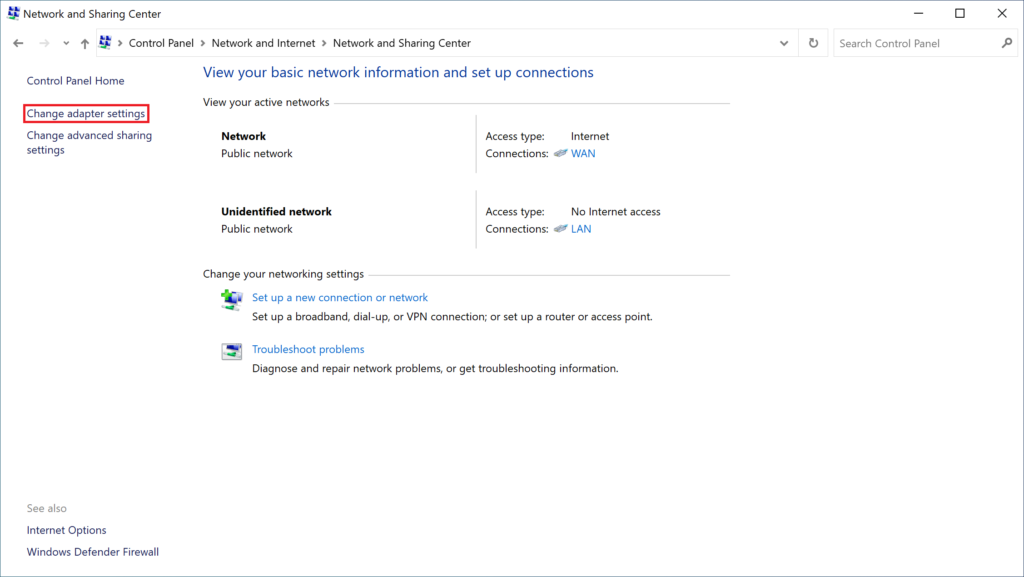Screen dimensions: 1024x577
Task: Open the recent locations dropdown chevron
Action: (66, 43)
